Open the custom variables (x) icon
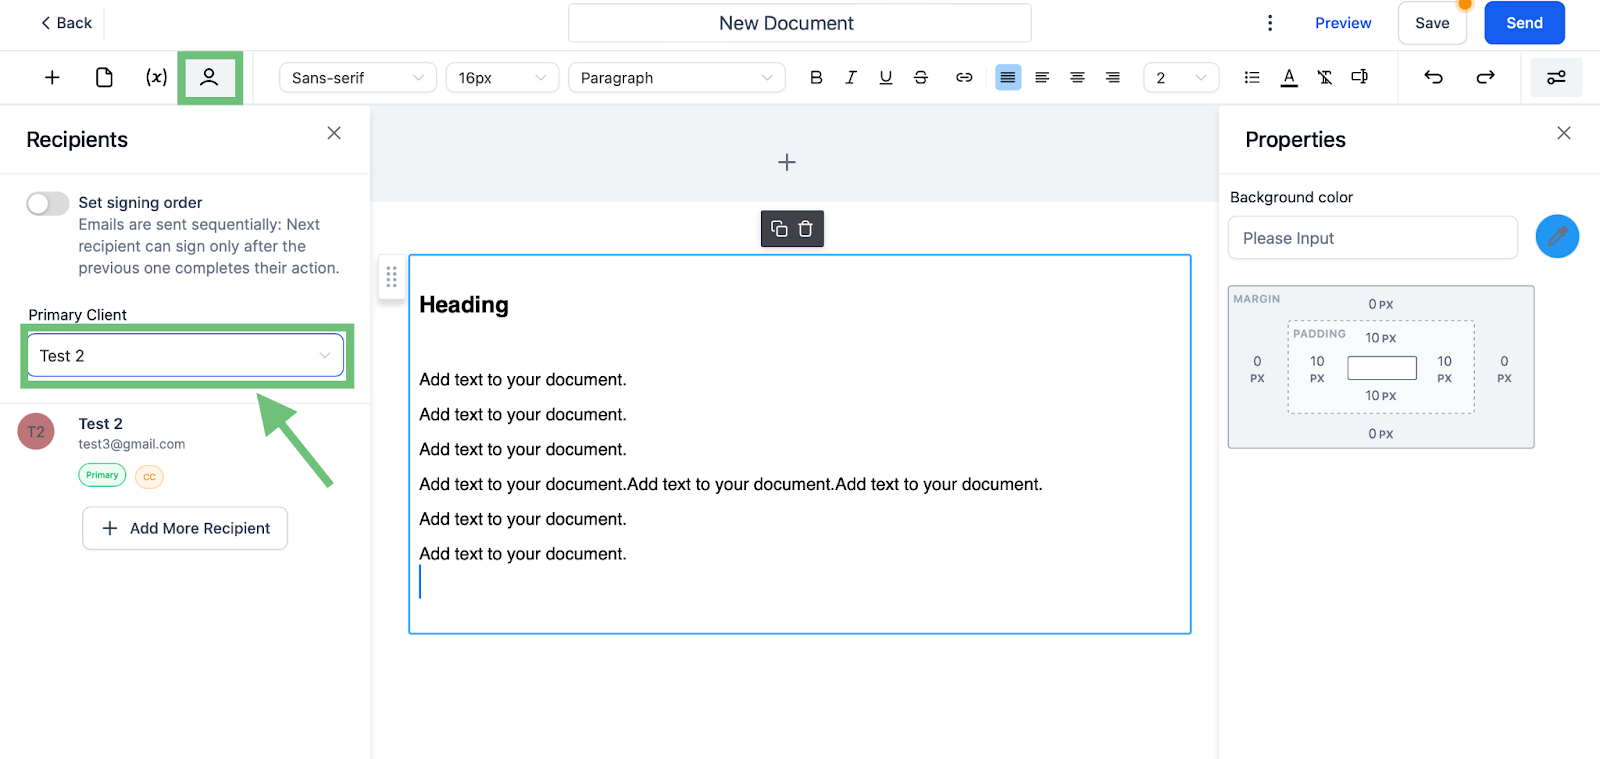This screenshot has height=759, width=1600. click(x=156, y=77)
